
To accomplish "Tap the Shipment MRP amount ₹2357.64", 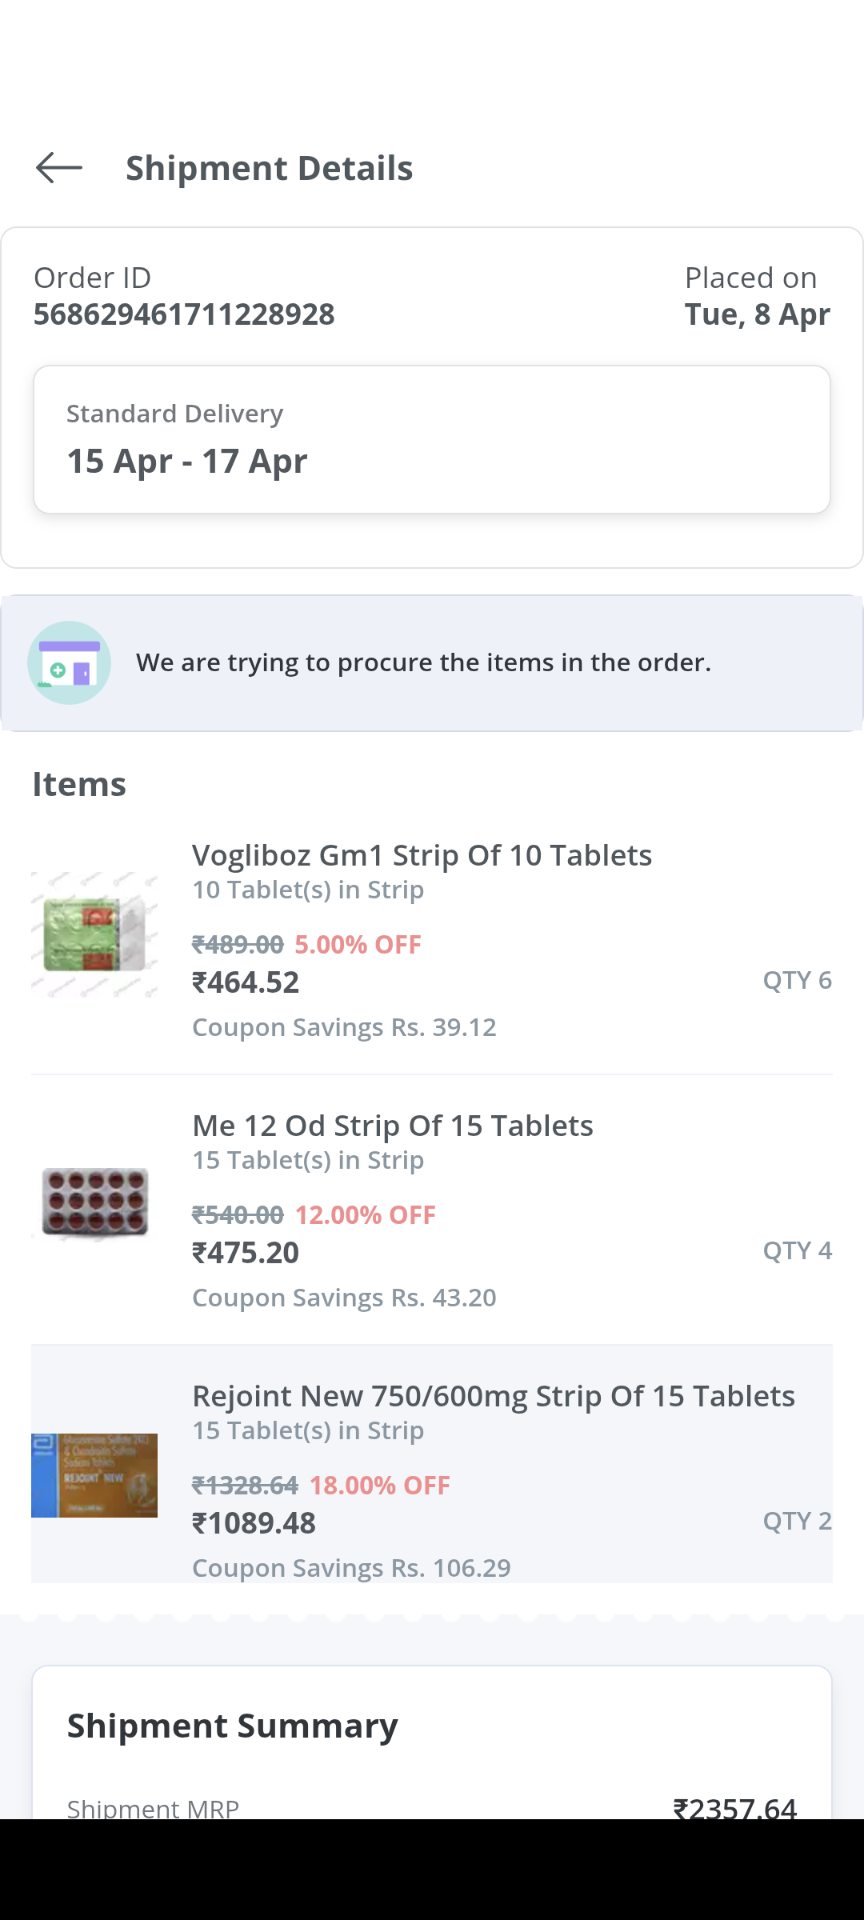I will (x=735, y=1807).
